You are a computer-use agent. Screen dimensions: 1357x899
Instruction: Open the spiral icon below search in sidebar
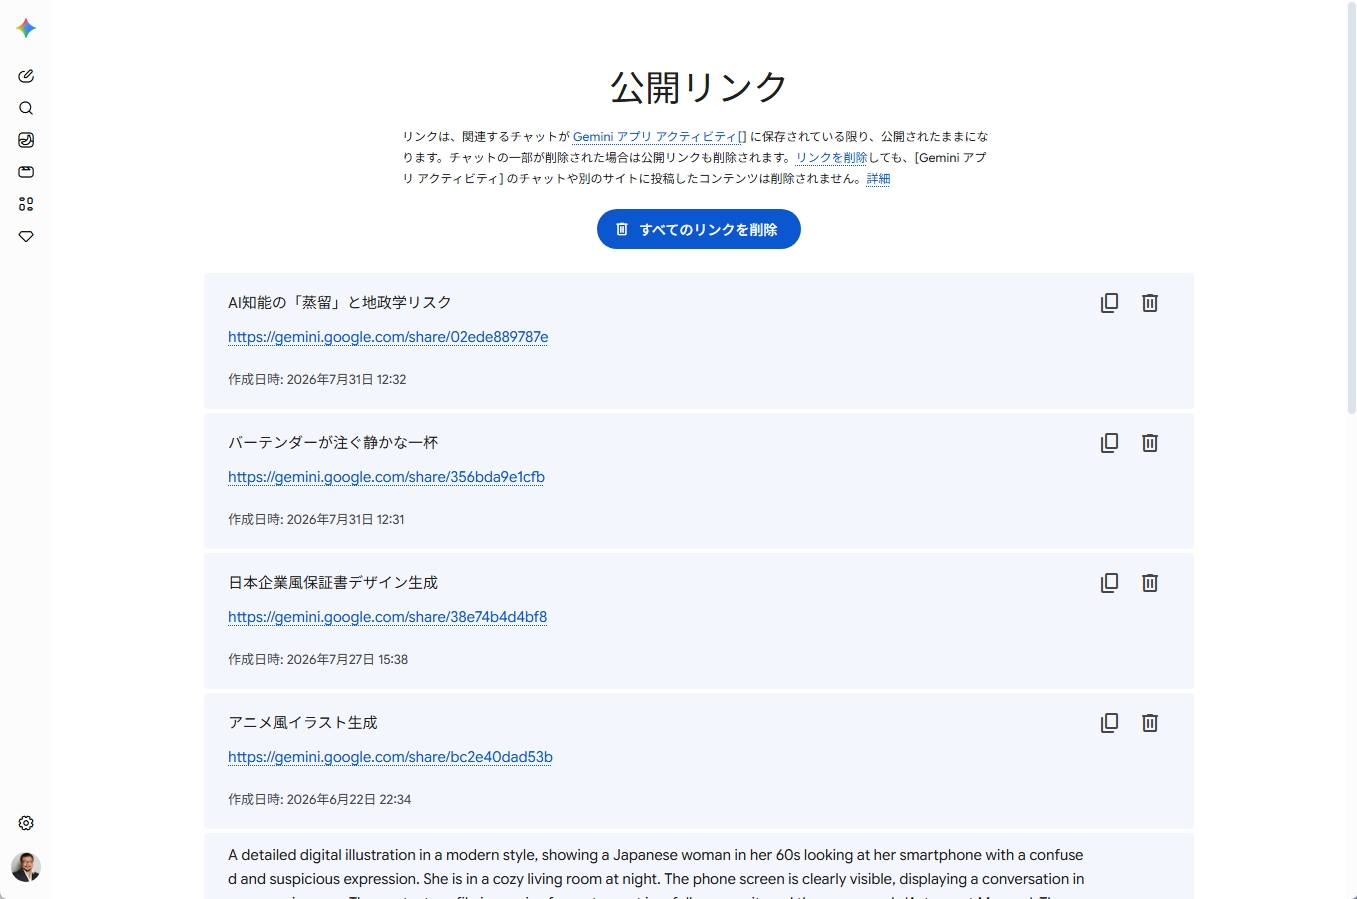pos(26,140)
